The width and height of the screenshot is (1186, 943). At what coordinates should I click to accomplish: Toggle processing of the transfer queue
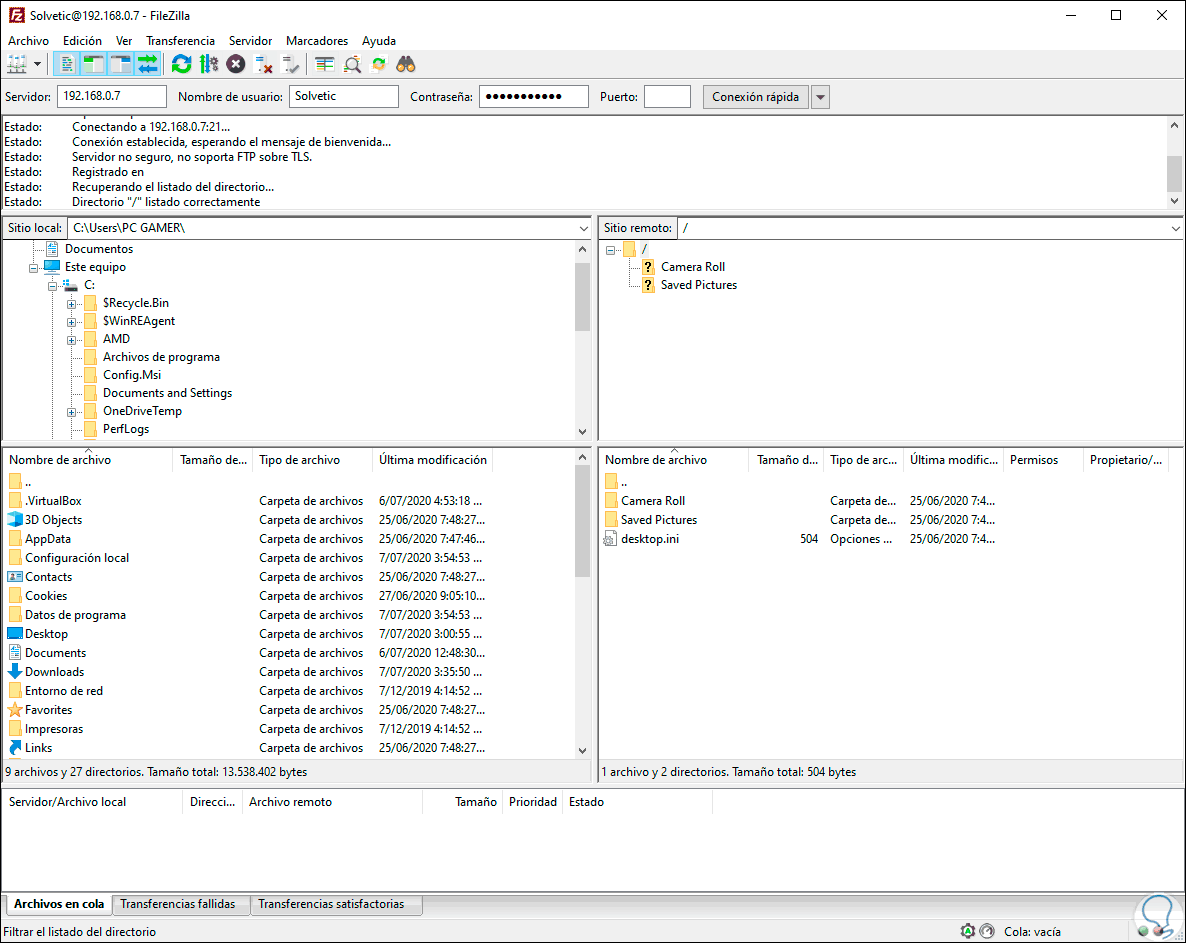pyautogui.click(x=209, y=64)
